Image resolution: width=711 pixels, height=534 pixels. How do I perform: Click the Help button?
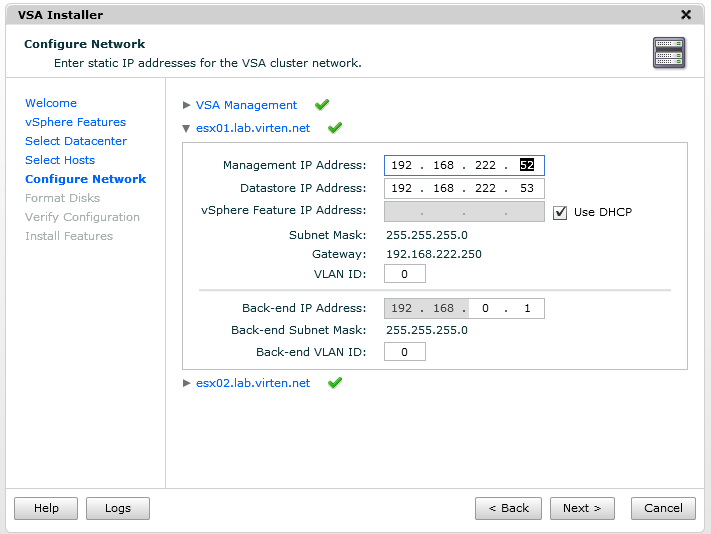(46, 508)
